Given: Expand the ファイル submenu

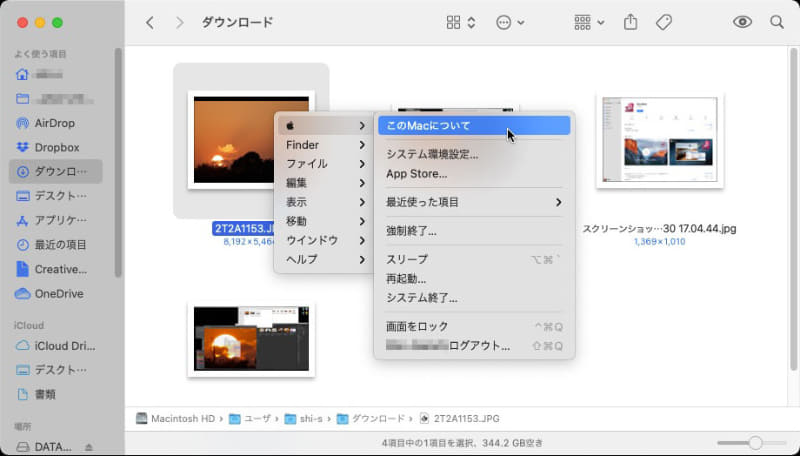Looking at the screenshot, I should pyautogui.click(x=326, y=164).
